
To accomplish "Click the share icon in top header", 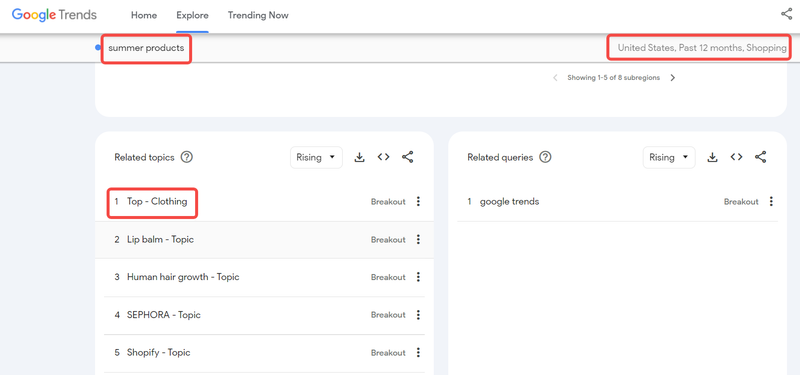I will click(x=786, y=14).
